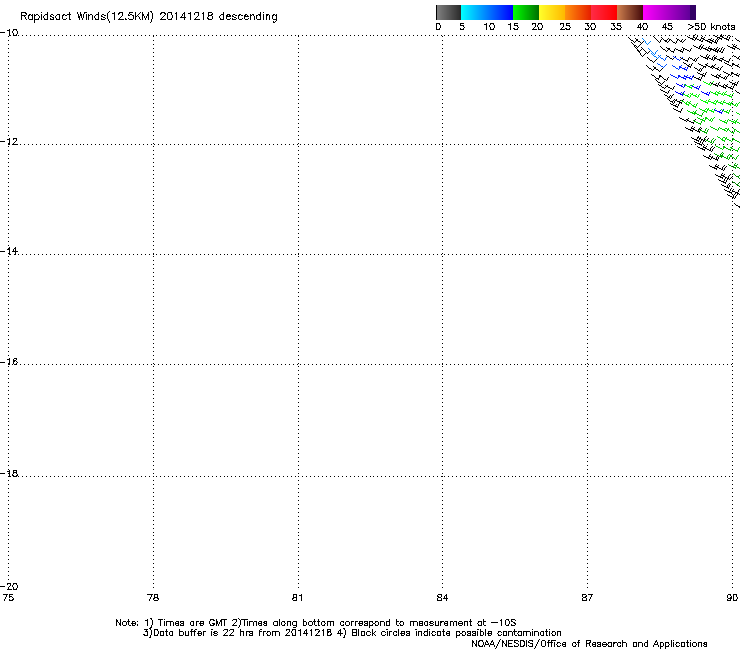Click the longitude label 78
740x650 pixels.
[x=153, y=598]
